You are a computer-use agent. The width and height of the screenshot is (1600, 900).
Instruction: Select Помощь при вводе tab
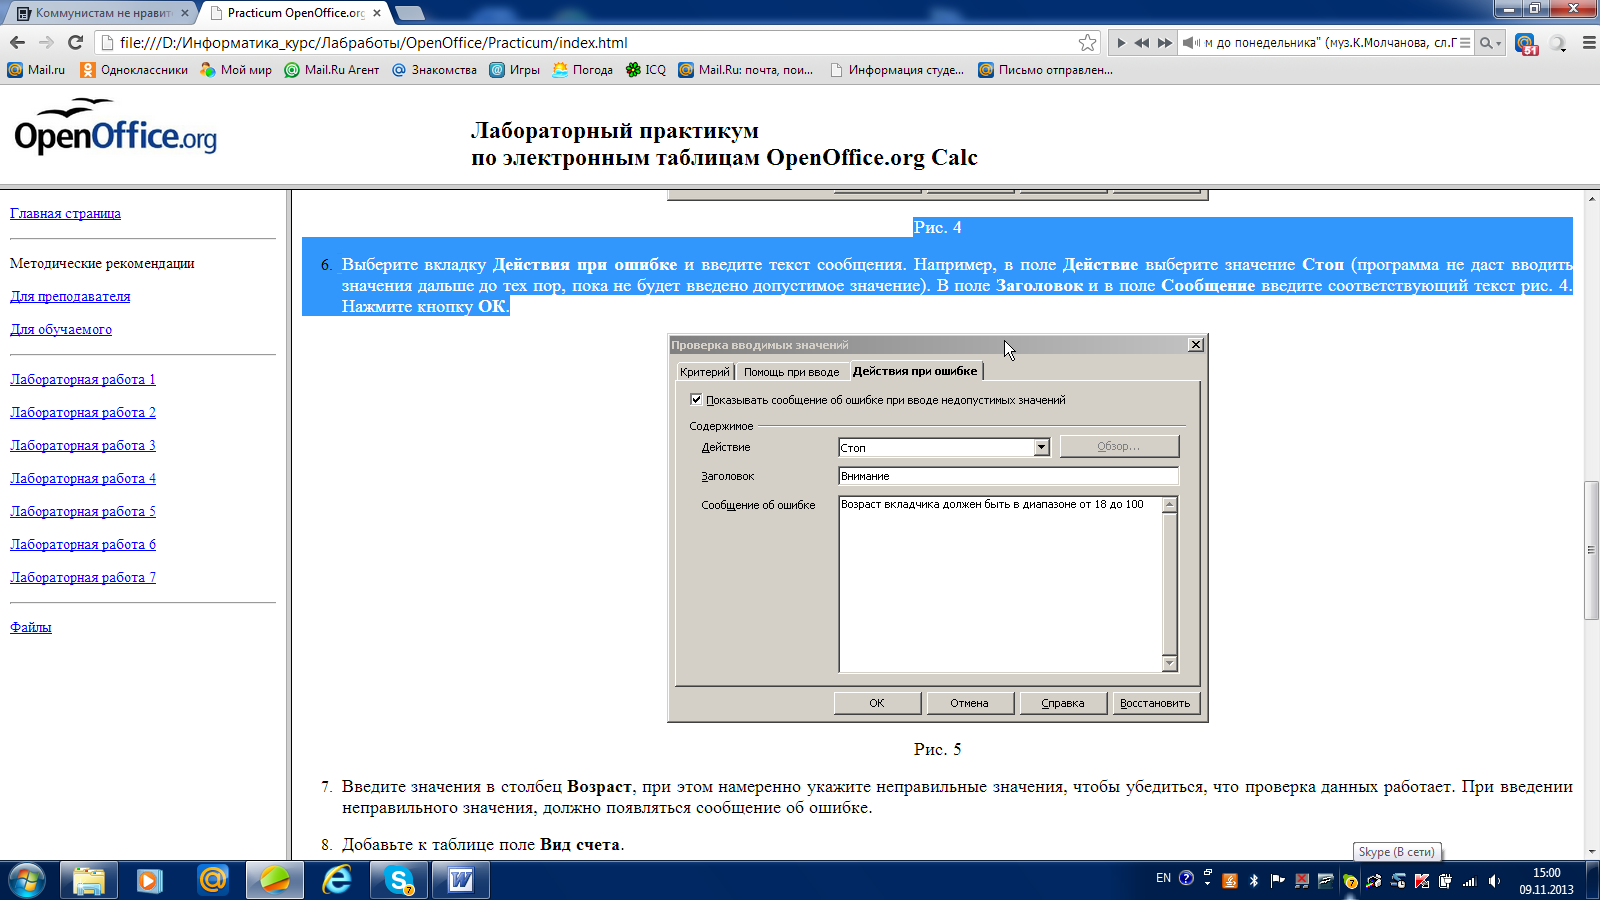[x=791, y=372]
